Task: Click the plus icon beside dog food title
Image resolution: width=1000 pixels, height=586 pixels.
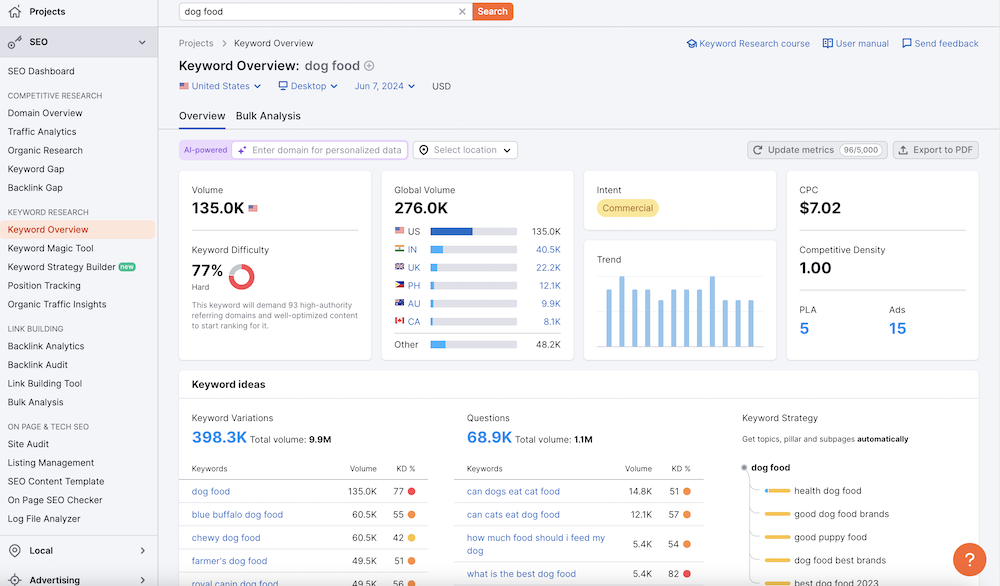Action: 369,66
